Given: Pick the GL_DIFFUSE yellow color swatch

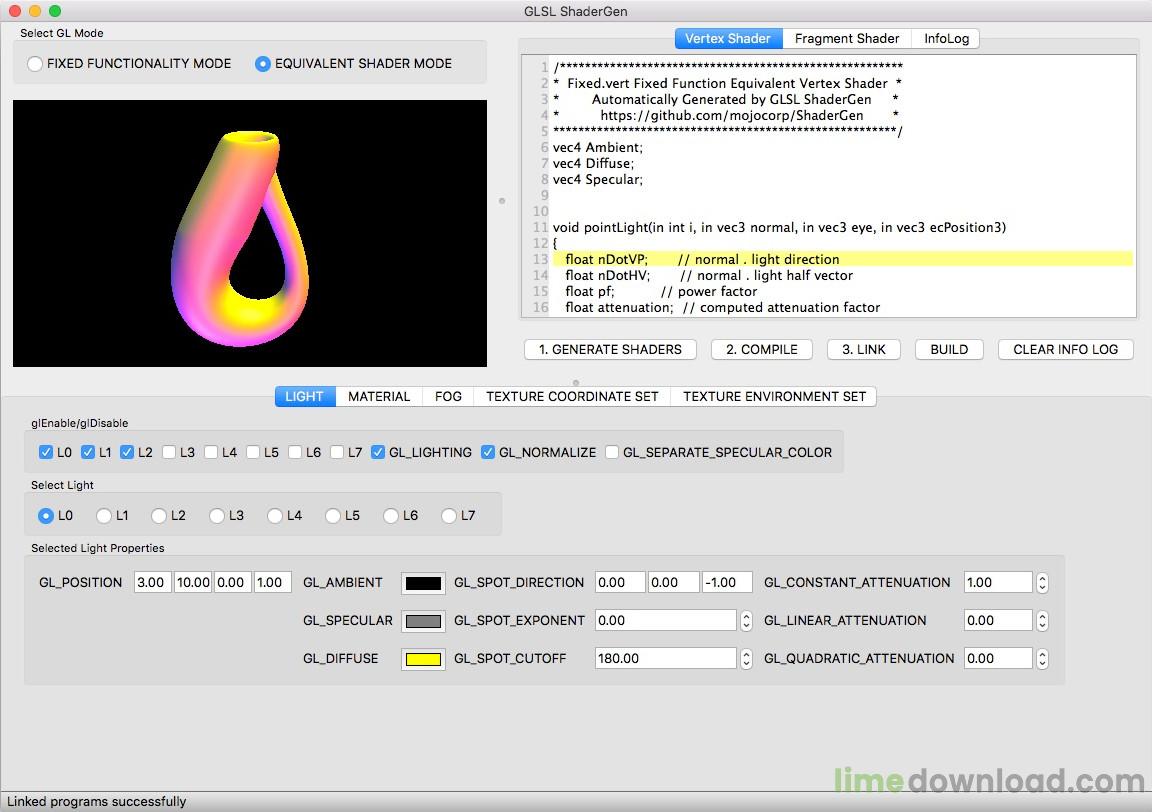Looking at the screenshot, I should [423, 659].
